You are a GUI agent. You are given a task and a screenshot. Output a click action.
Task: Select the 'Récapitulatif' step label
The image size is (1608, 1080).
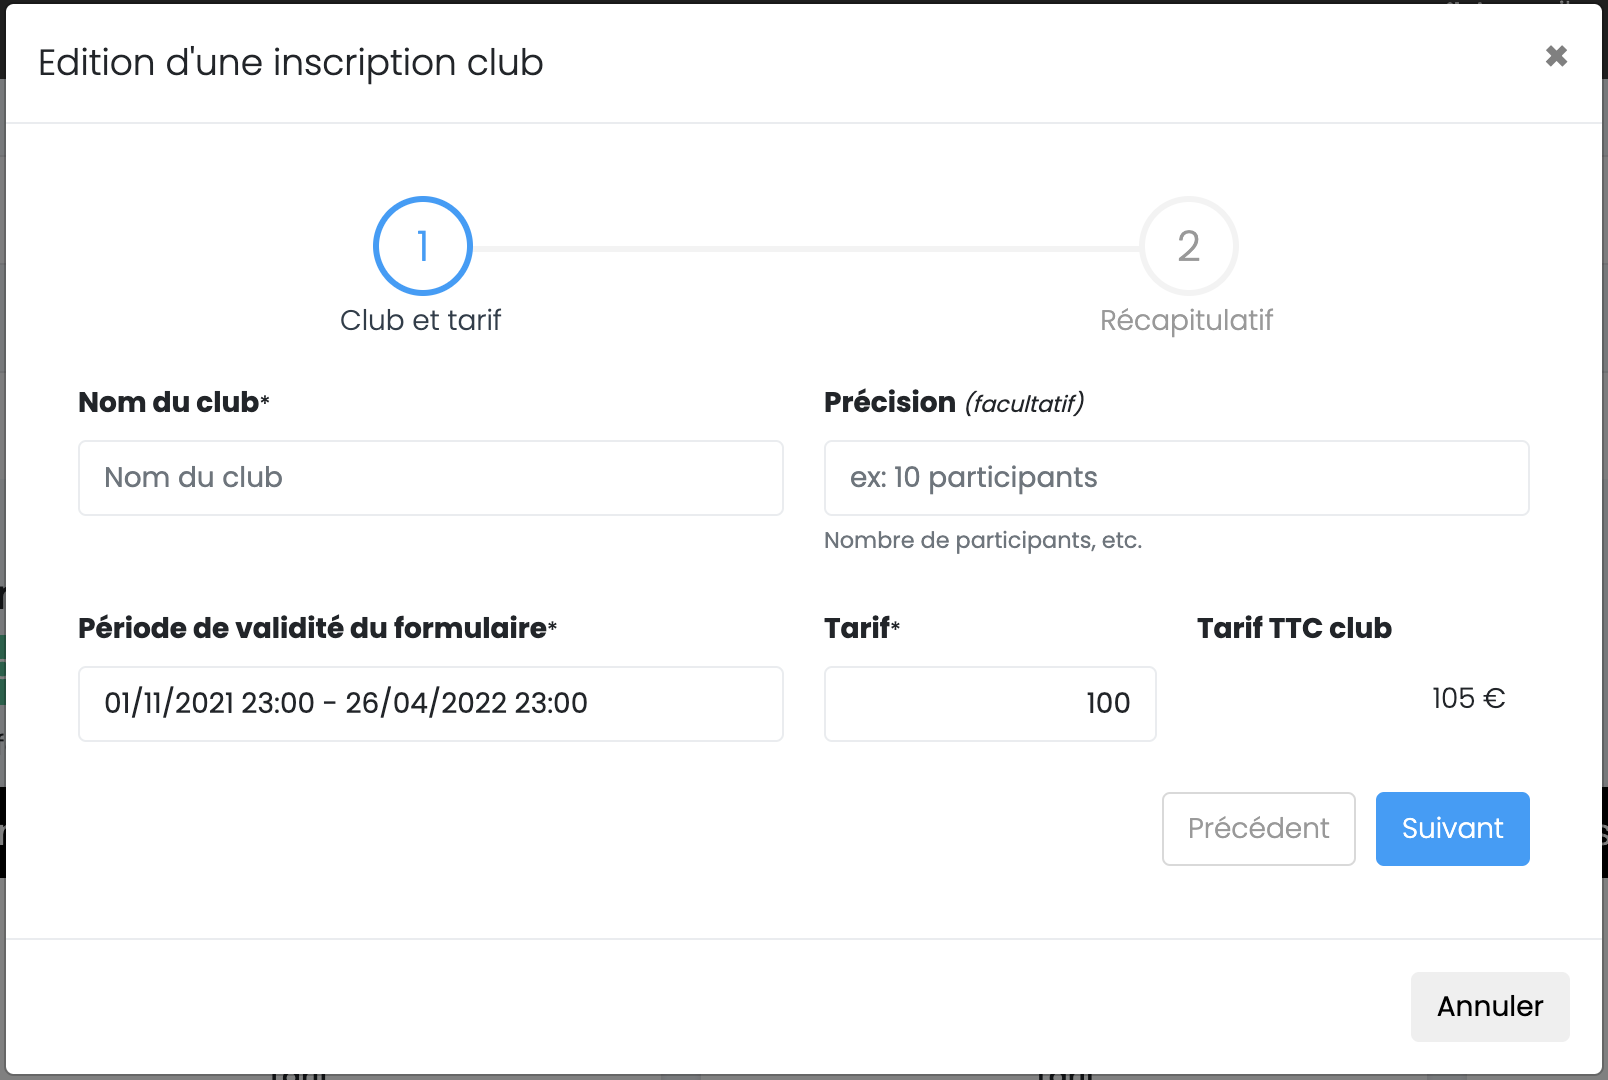pos(1186,320)
